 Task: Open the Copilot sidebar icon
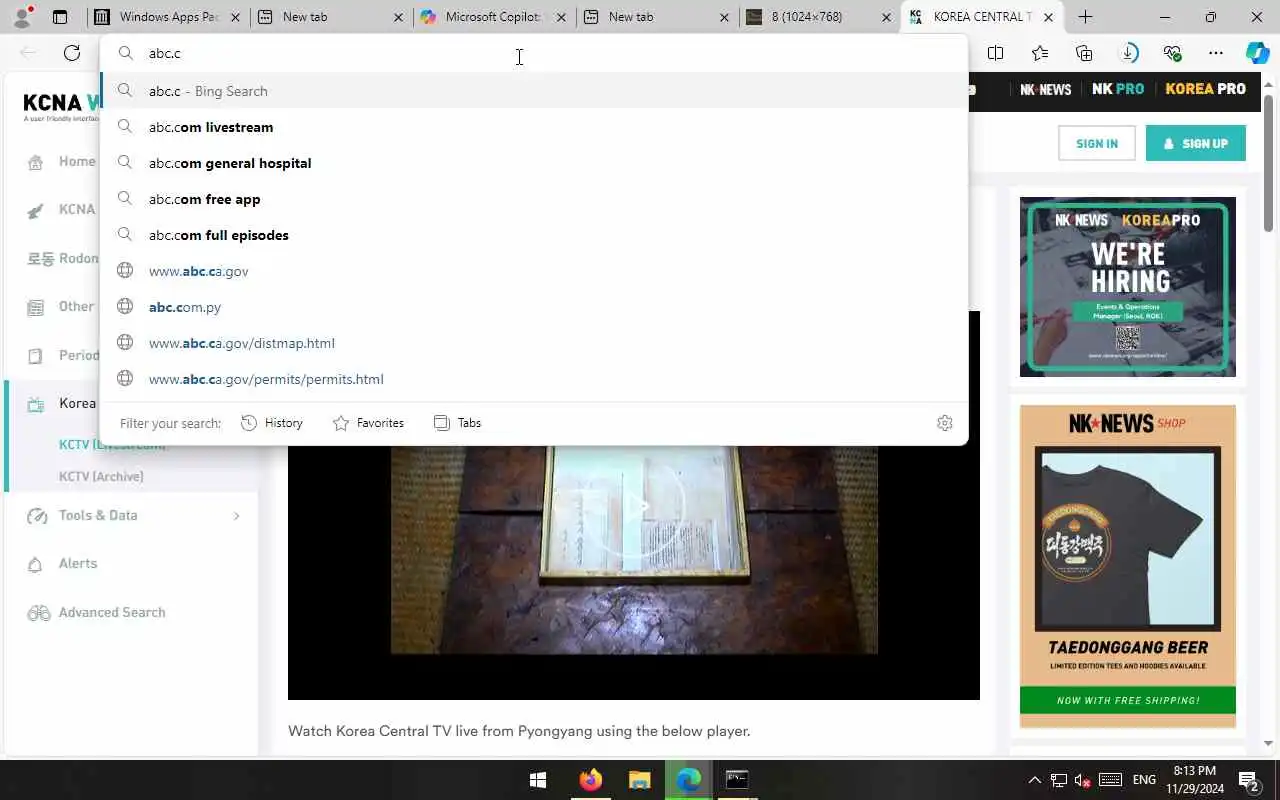(1257, 53)
